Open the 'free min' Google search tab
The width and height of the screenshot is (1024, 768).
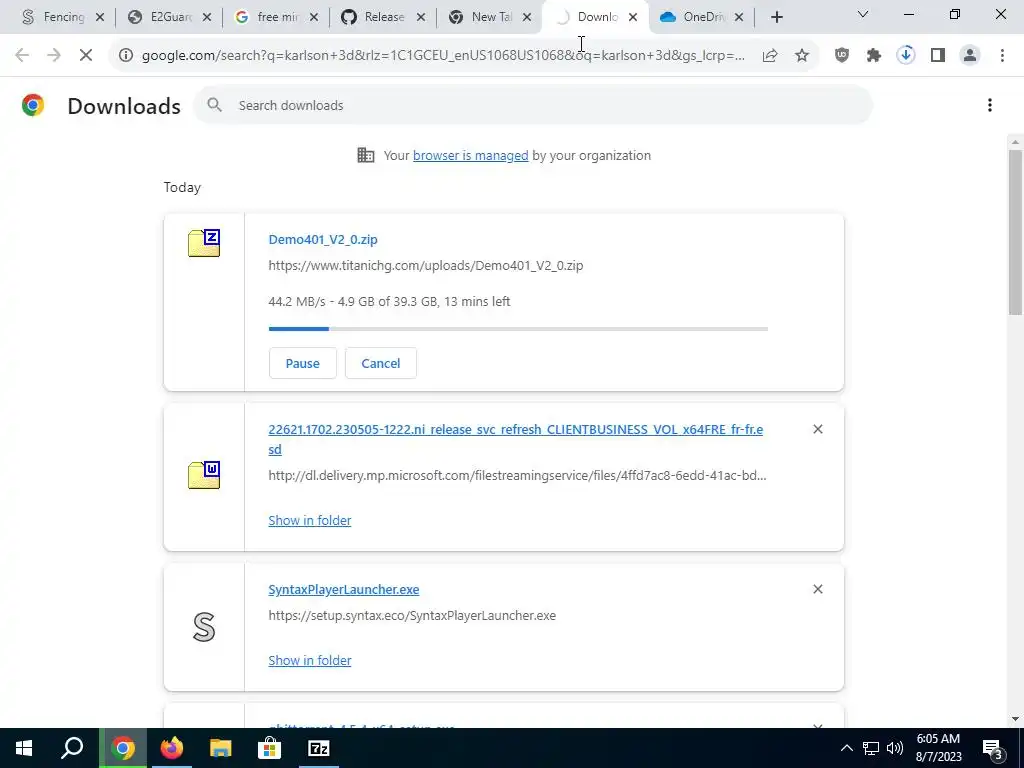(x=268, y=18)
